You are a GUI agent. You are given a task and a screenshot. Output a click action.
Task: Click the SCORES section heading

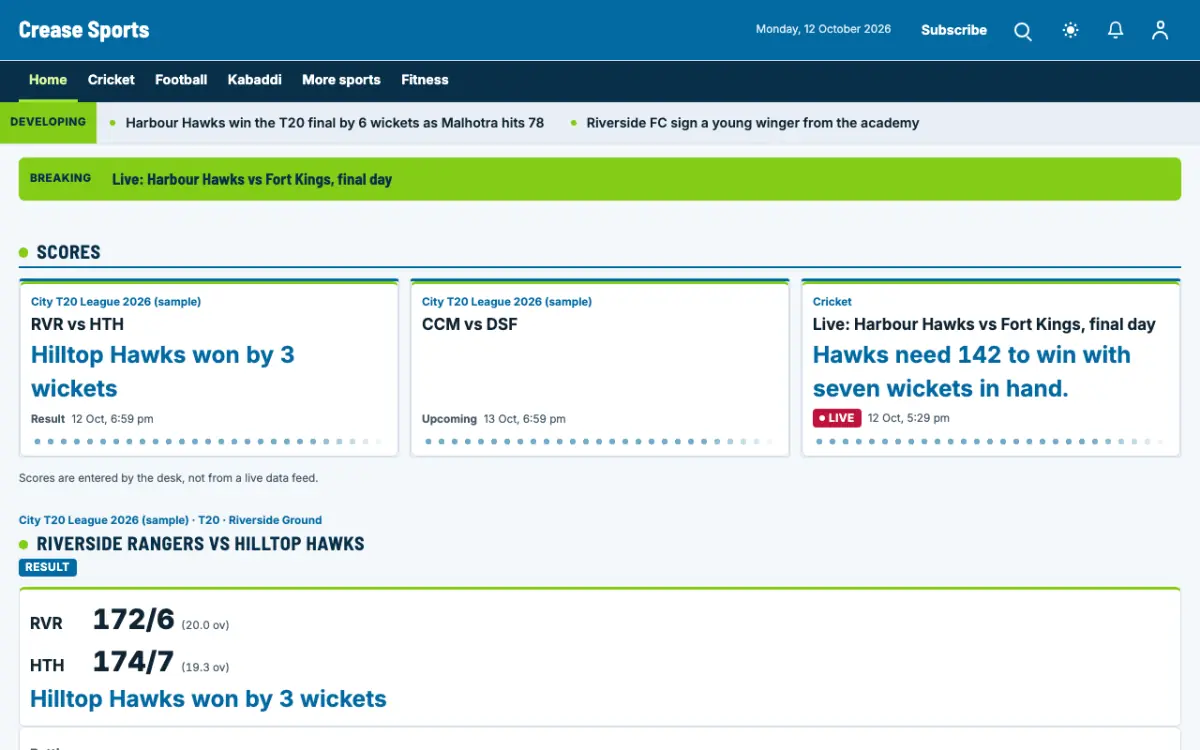point(69,252)
